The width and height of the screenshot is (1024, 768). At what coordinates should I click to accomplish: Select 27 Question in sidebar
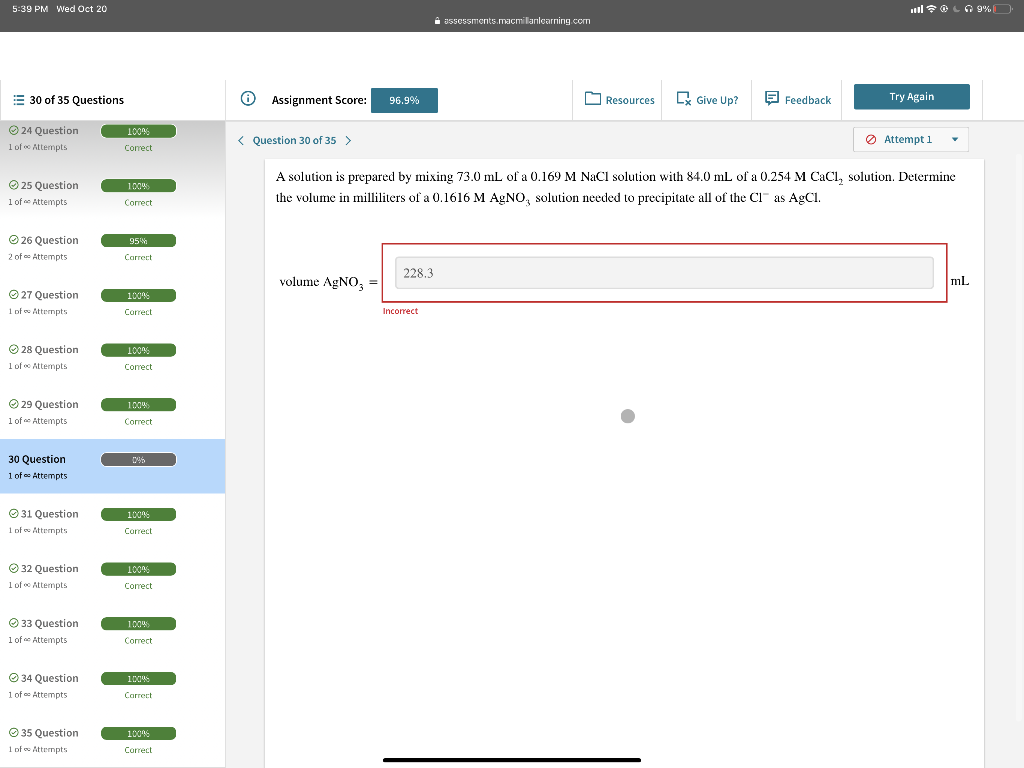50,295
